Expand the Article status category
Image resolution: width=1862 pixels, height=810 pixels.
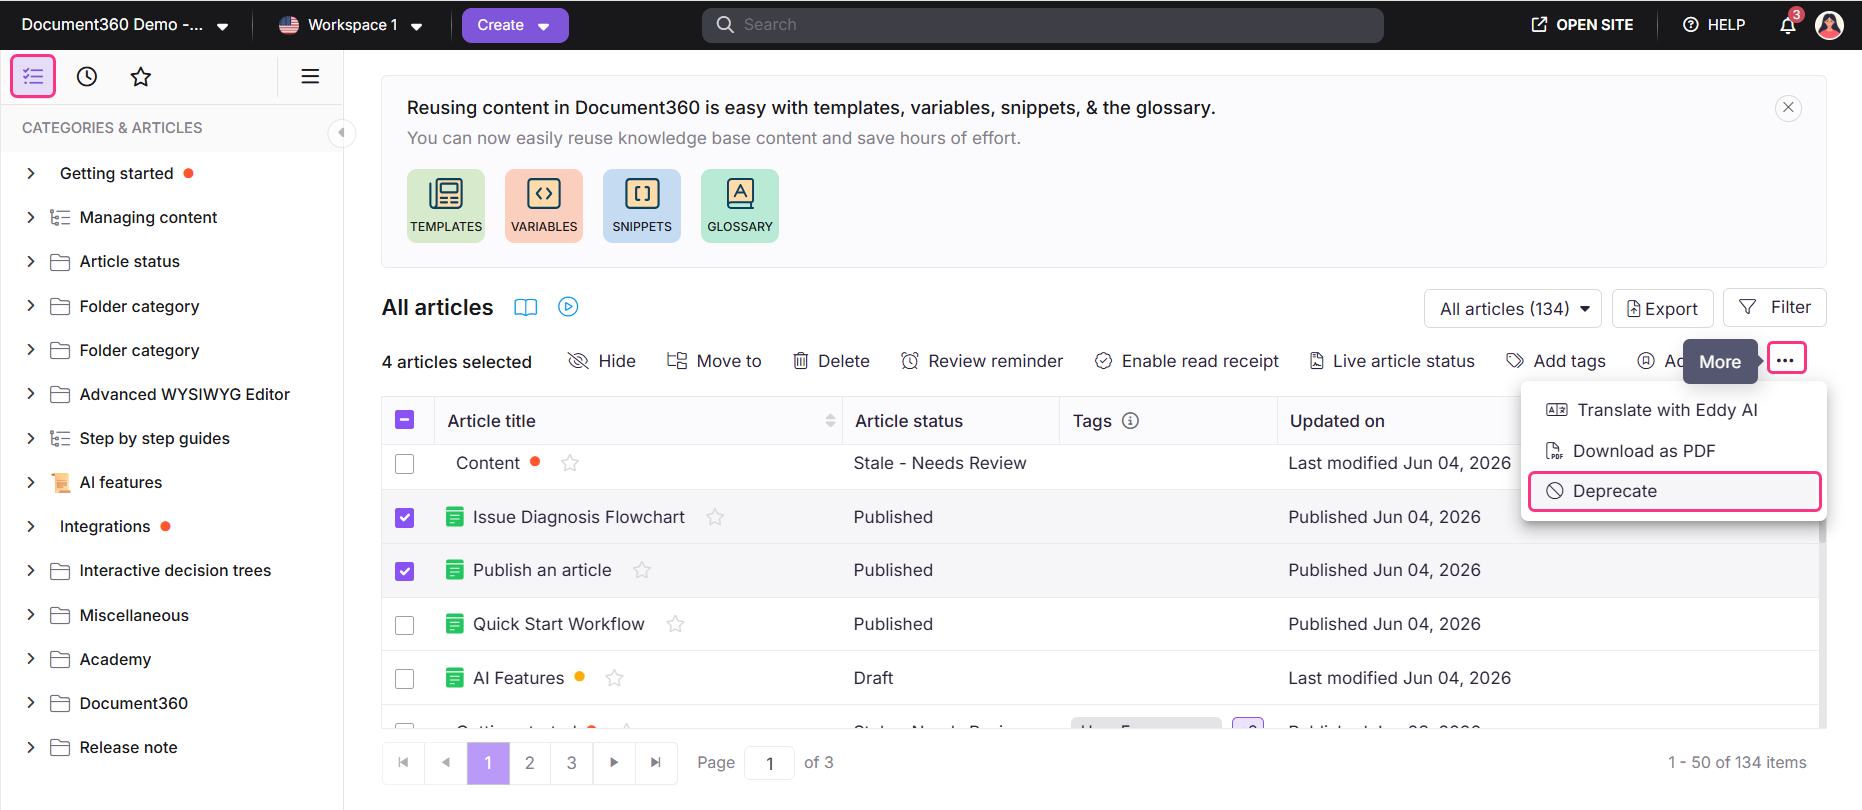[31, 261]
